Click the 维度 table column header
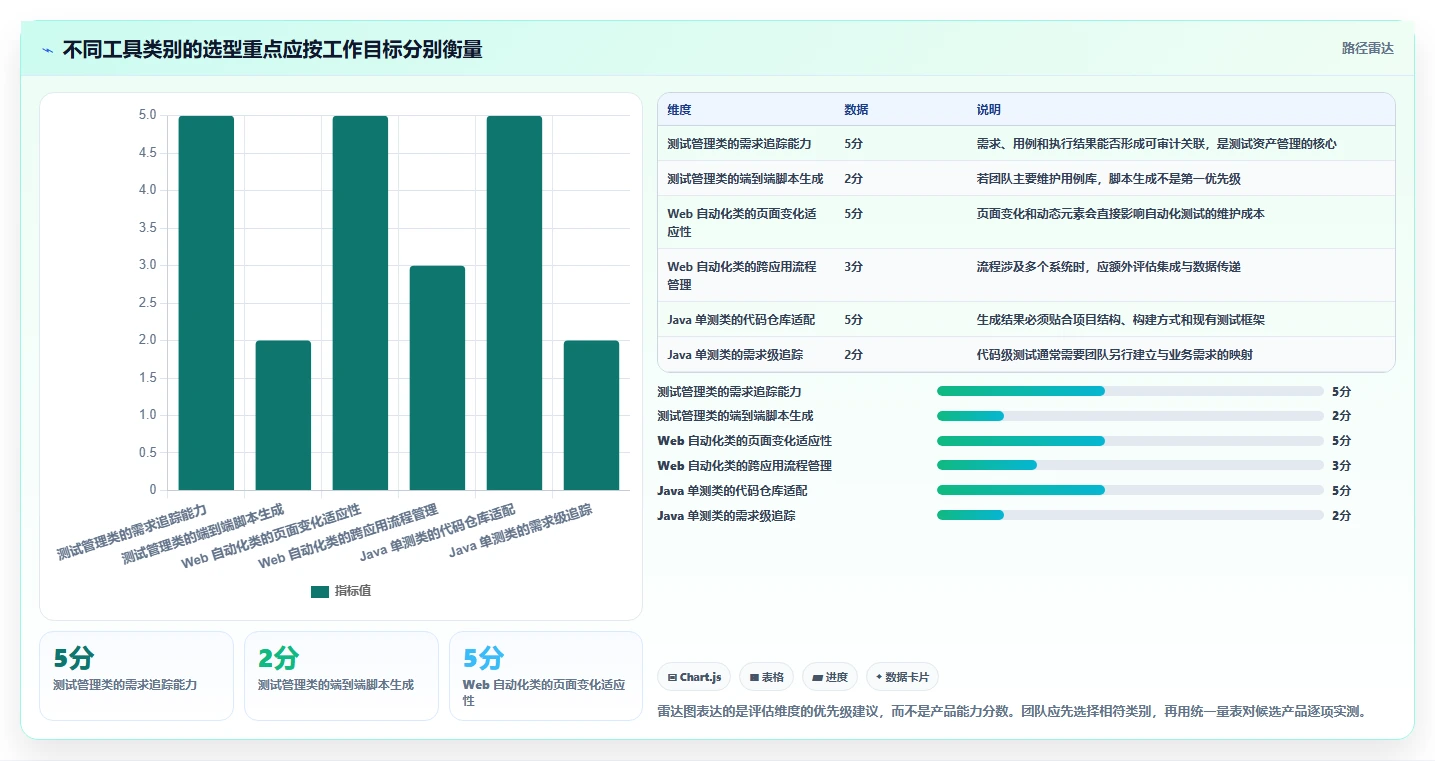The width and height of the screenshot is (1435, 761). point(679,110)
